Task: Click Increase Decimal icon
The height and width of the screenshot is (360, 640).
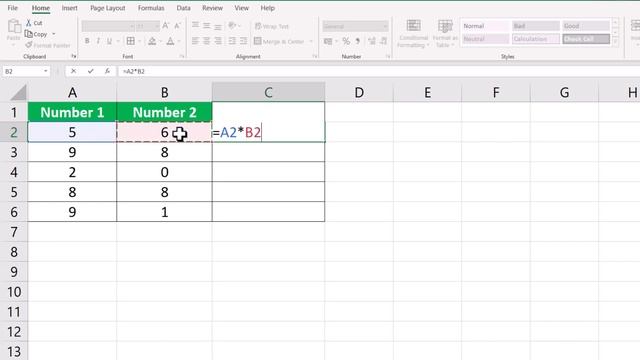Action: (372, 41)
